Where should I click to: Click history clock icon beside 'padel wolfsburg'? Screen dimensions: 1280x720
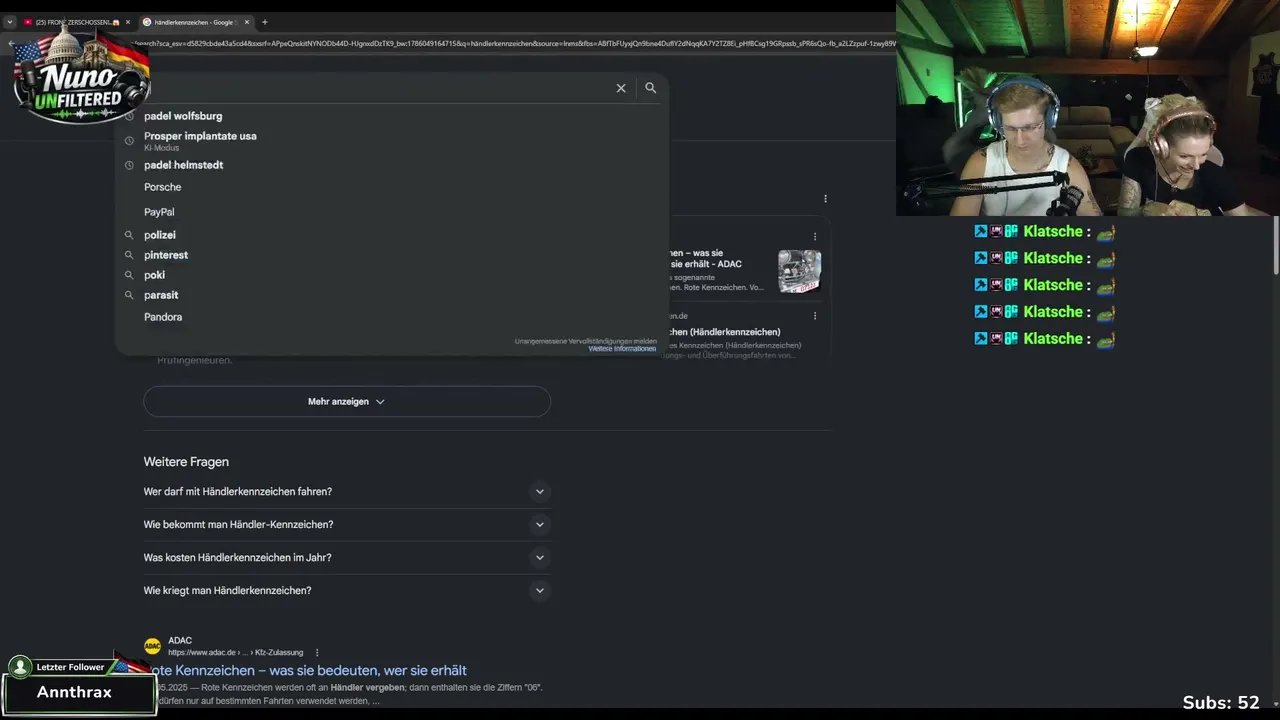[129, 116]
